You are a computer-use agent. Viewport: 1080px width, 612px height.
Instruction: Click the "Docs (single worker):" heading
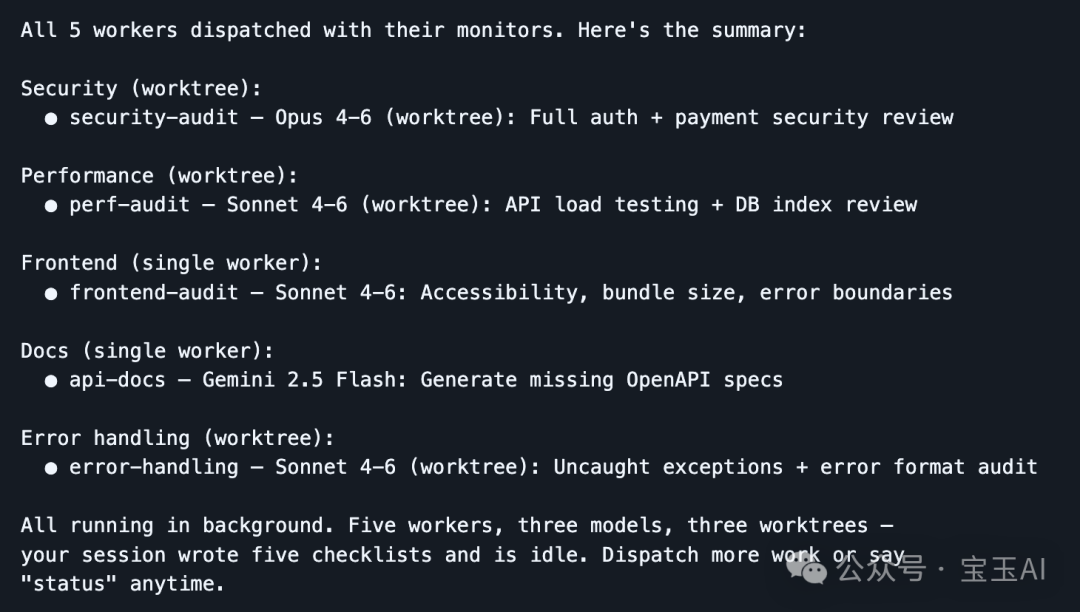coord(147,351)
